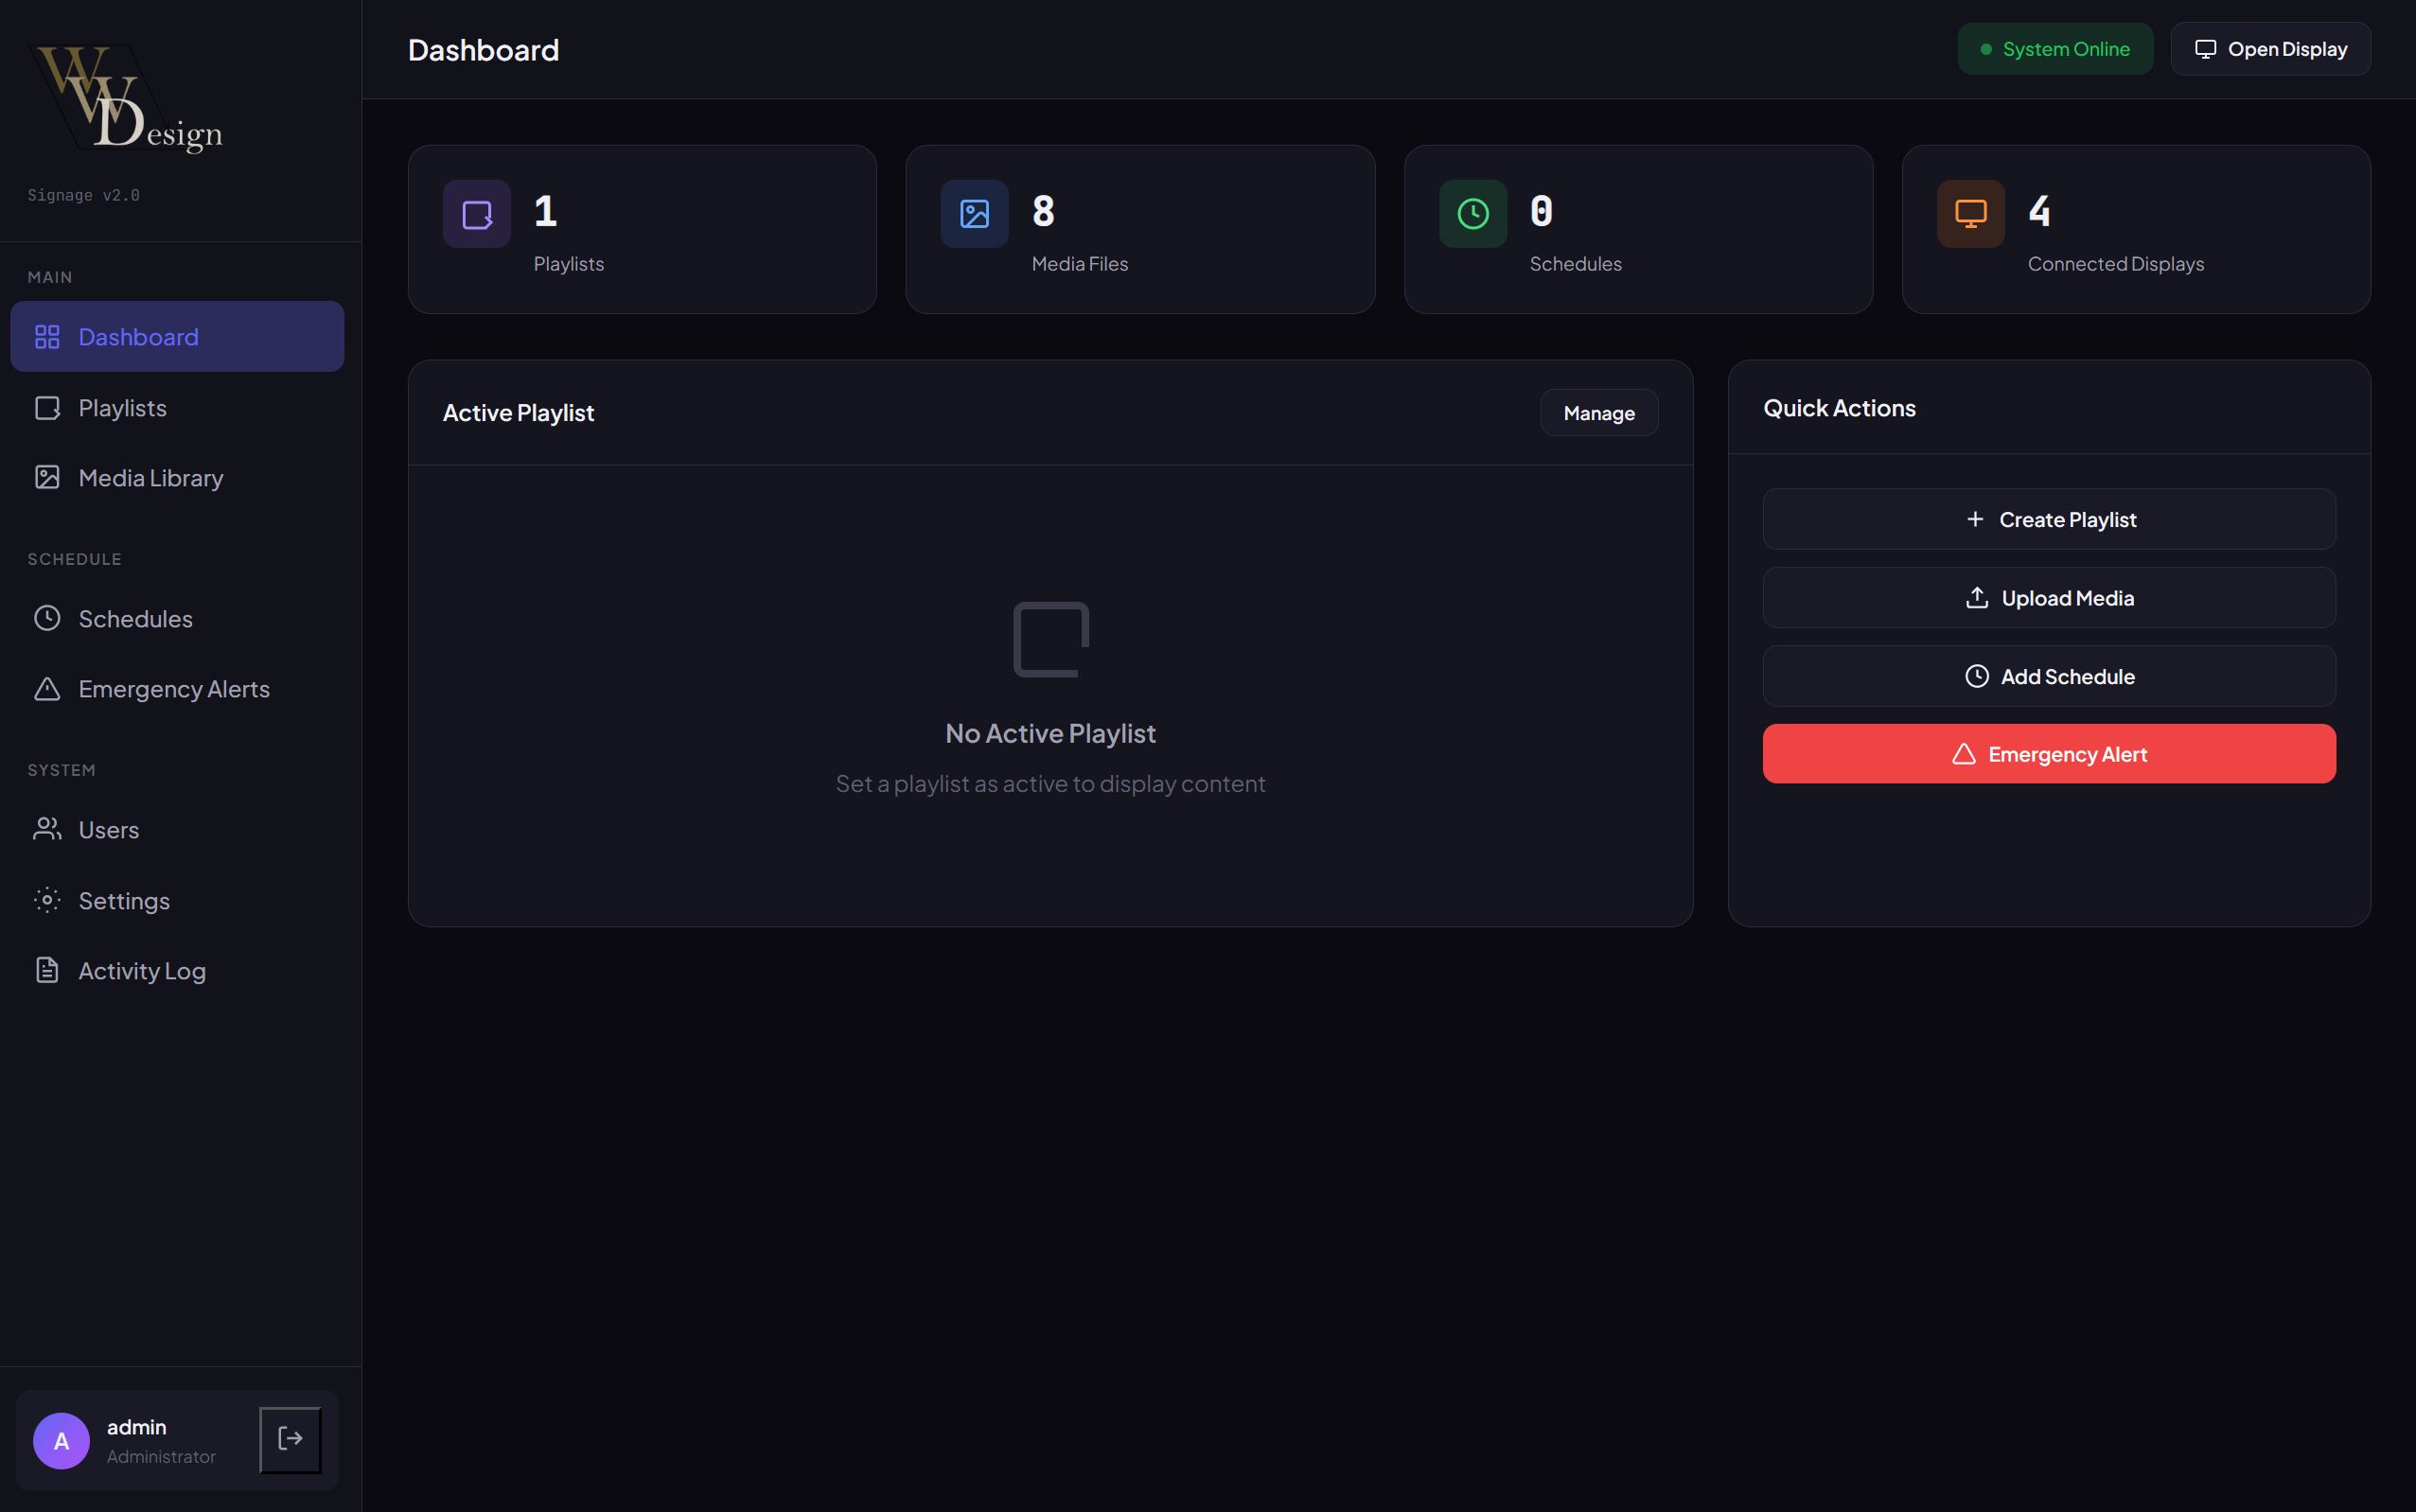Click the green Schedules clock icon
2416x1512 pixels.
1472,214
